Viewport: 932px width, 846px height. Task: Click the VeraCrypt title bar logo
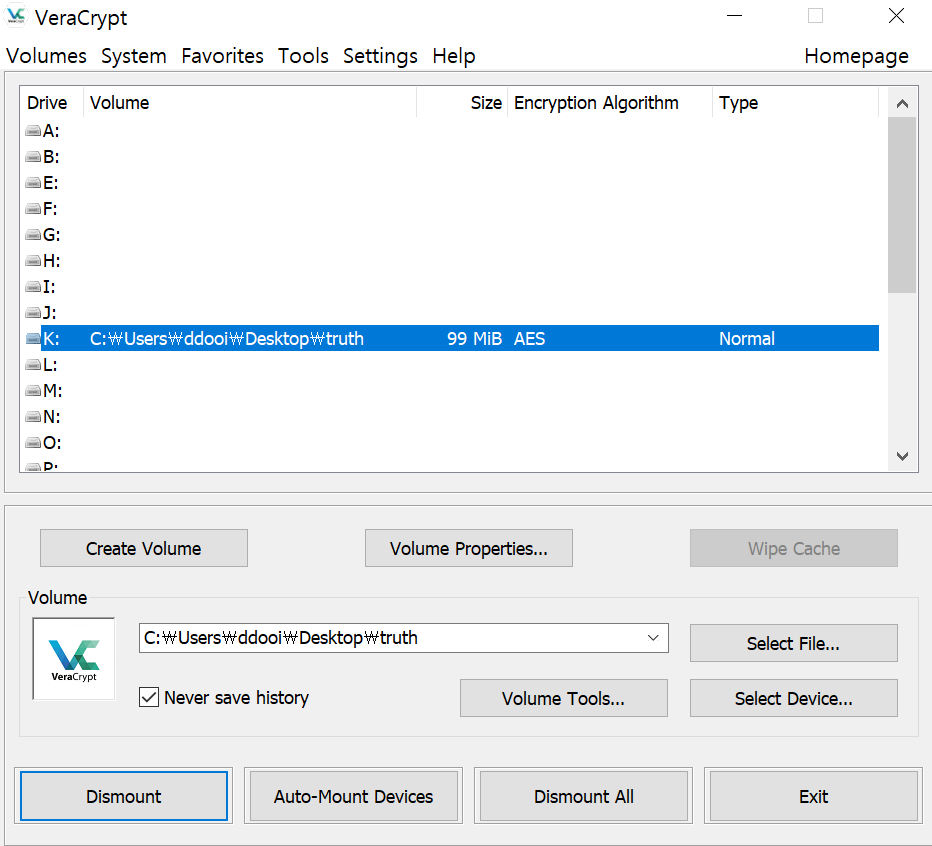(16, 16)
